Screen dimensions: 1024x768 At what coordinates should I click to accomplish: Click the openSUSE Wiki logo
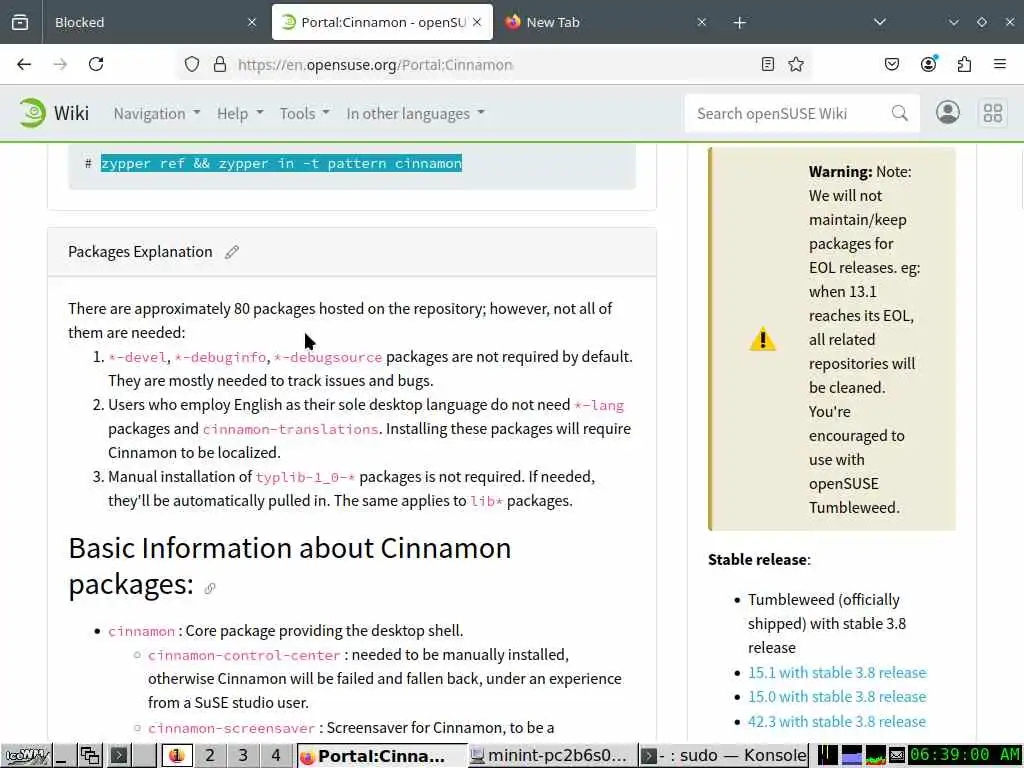pyautogui.click(x=54, y=113)
